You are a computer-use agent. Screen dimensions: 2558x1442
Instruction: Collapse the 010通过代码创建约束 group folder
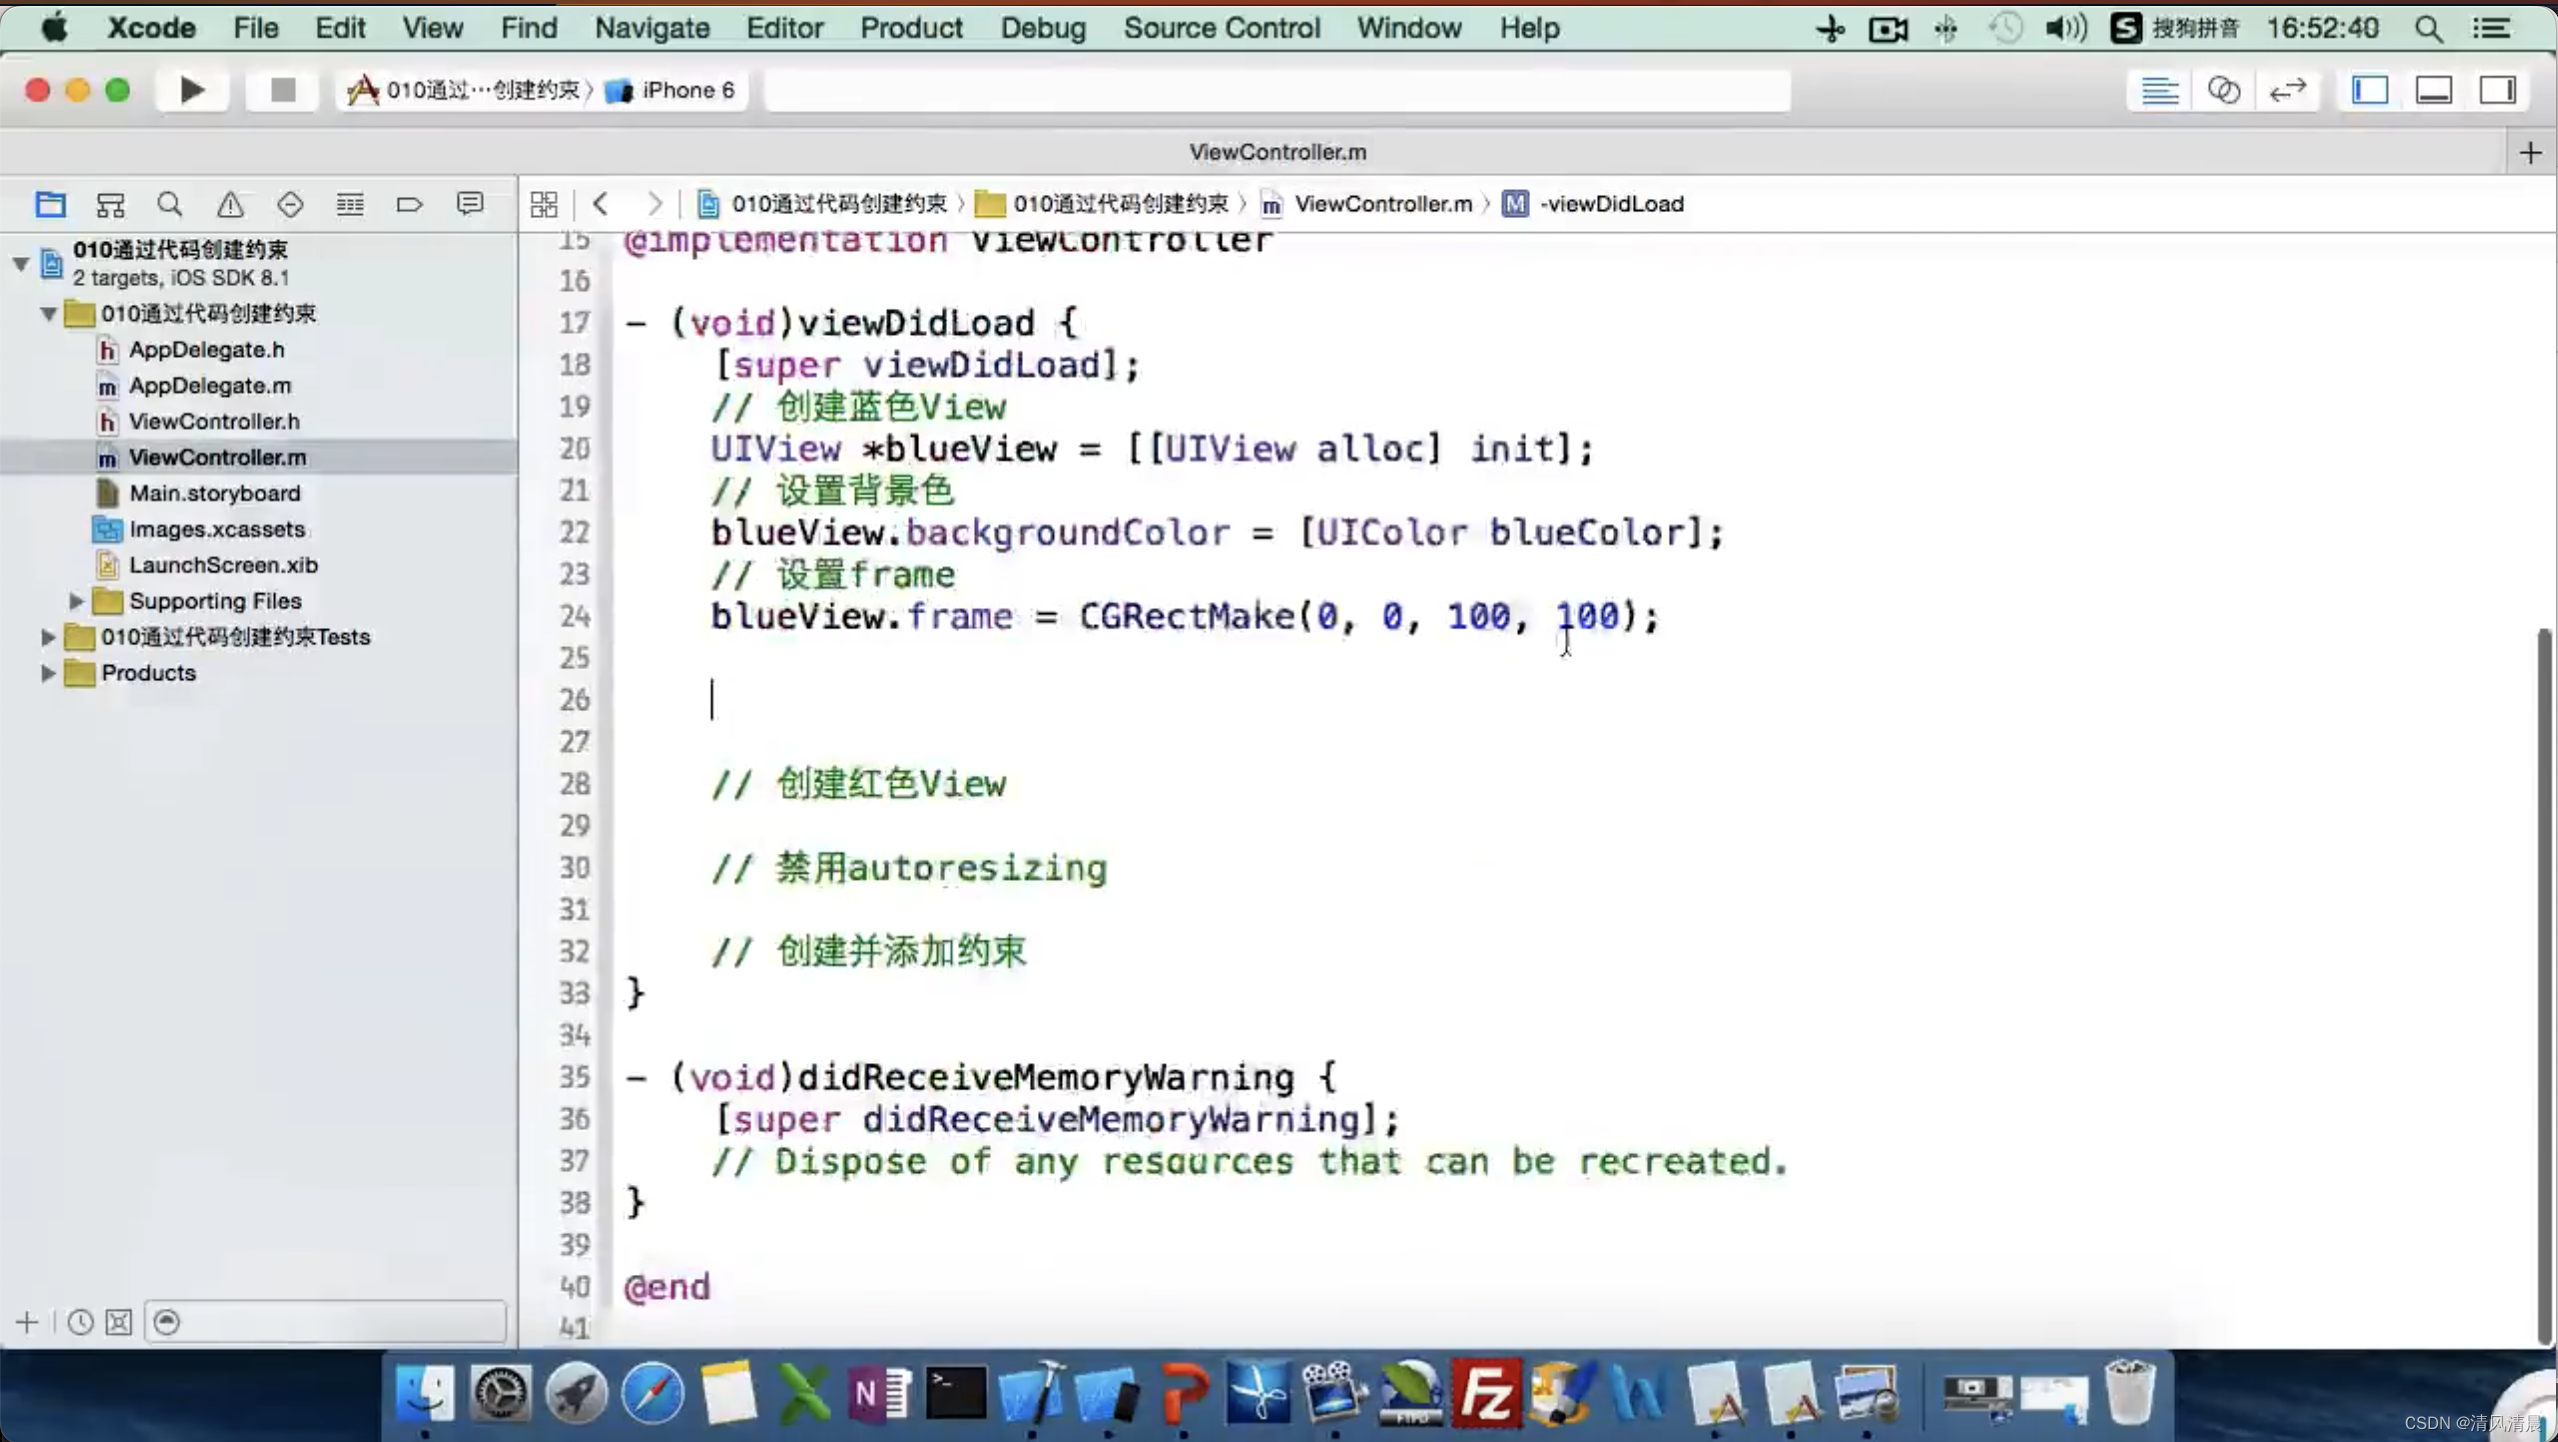(48, 314)
